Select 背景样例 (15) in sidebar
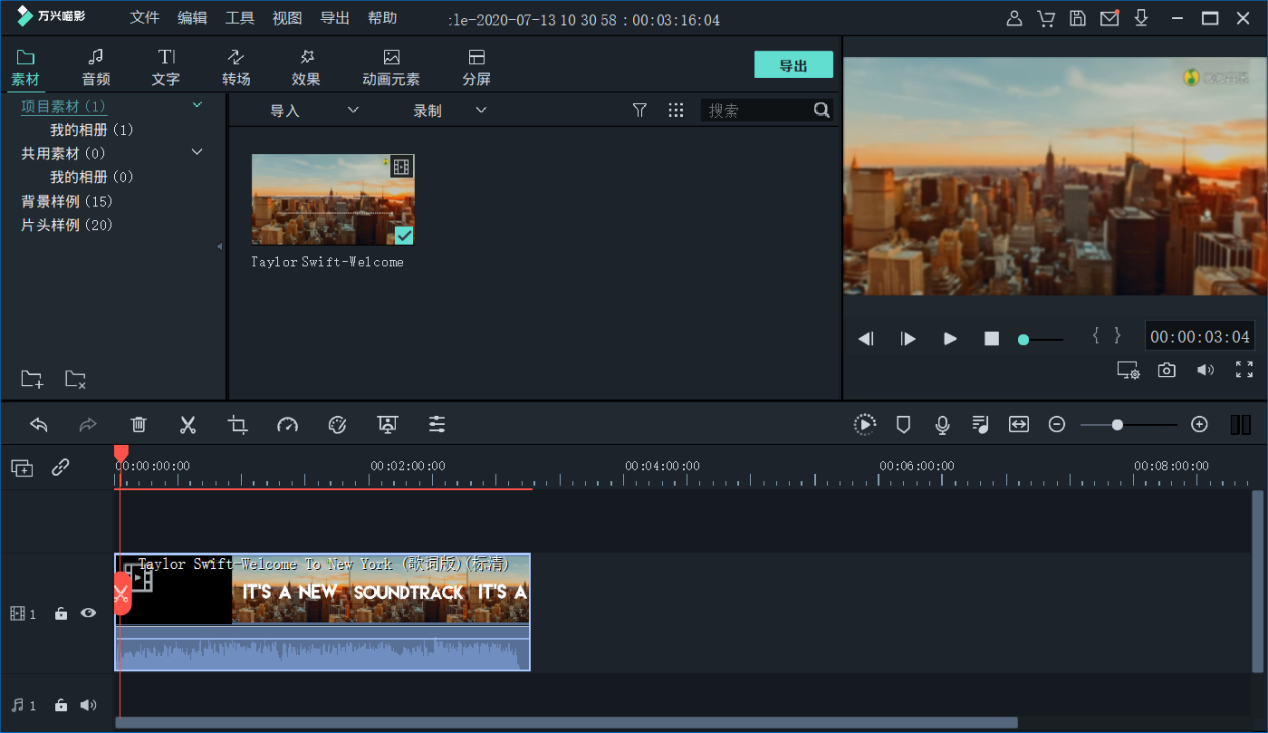This screenshot has height=733, width=1268. click(x=67, y=201)
